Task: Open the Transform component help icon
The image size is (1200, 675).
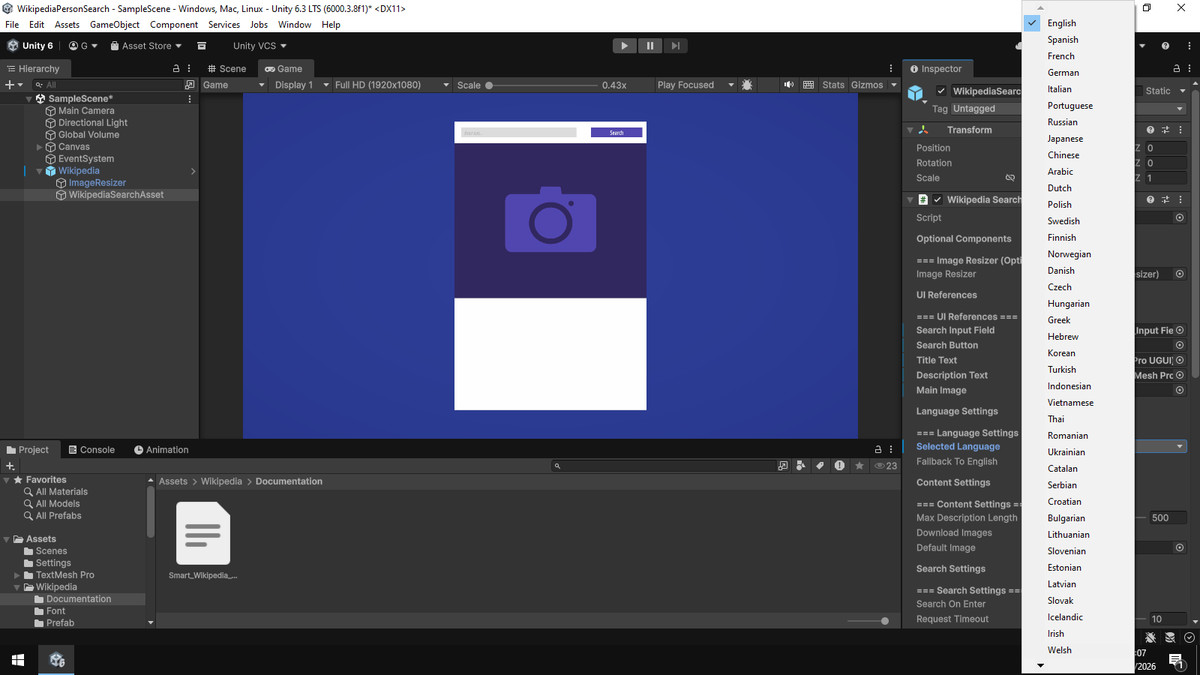Action: click(1151, 130)
